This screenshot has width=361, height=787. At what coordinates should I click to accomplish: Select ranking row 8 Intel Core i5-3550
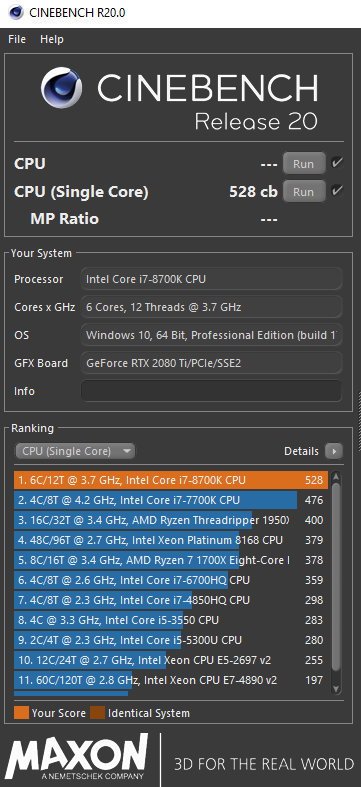pos(171,620)
